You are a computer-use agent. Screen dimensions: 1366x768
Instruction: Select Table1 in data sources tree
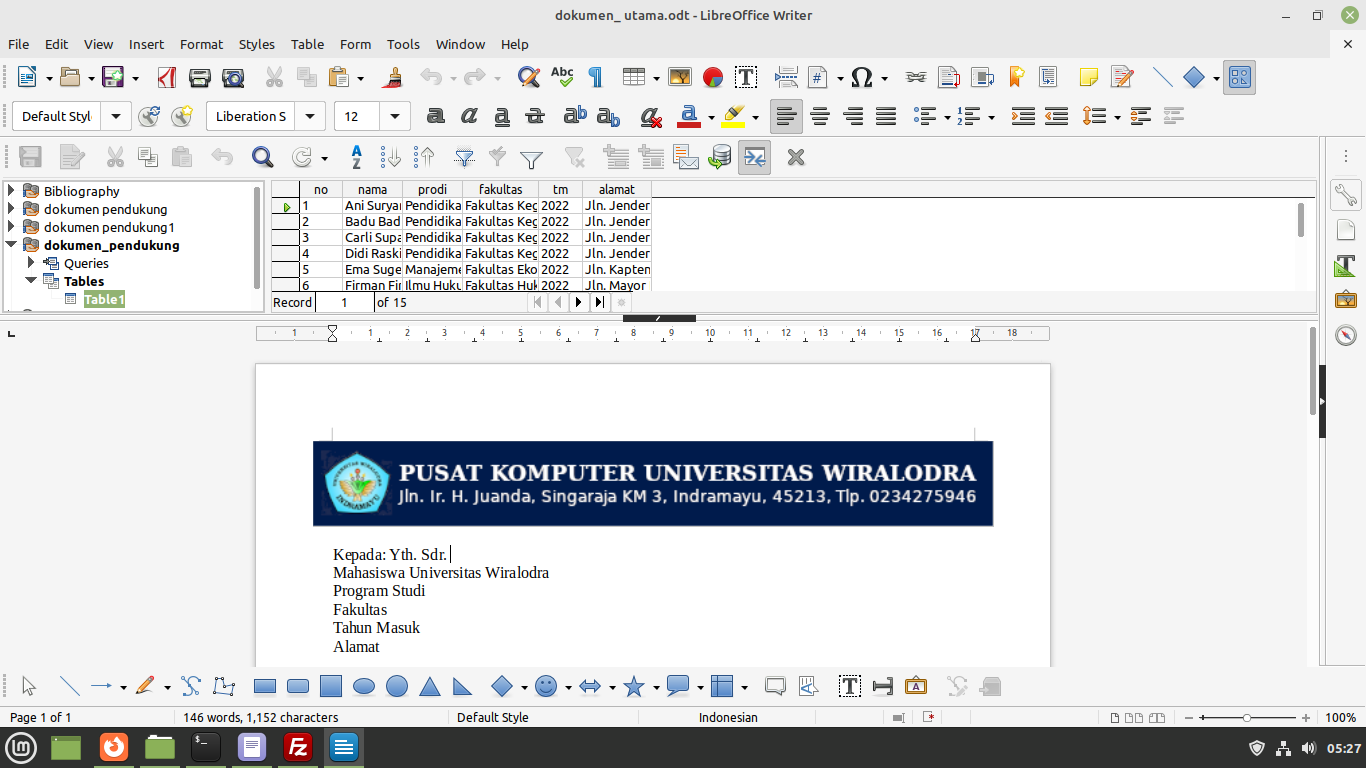[x=104, y=299]
